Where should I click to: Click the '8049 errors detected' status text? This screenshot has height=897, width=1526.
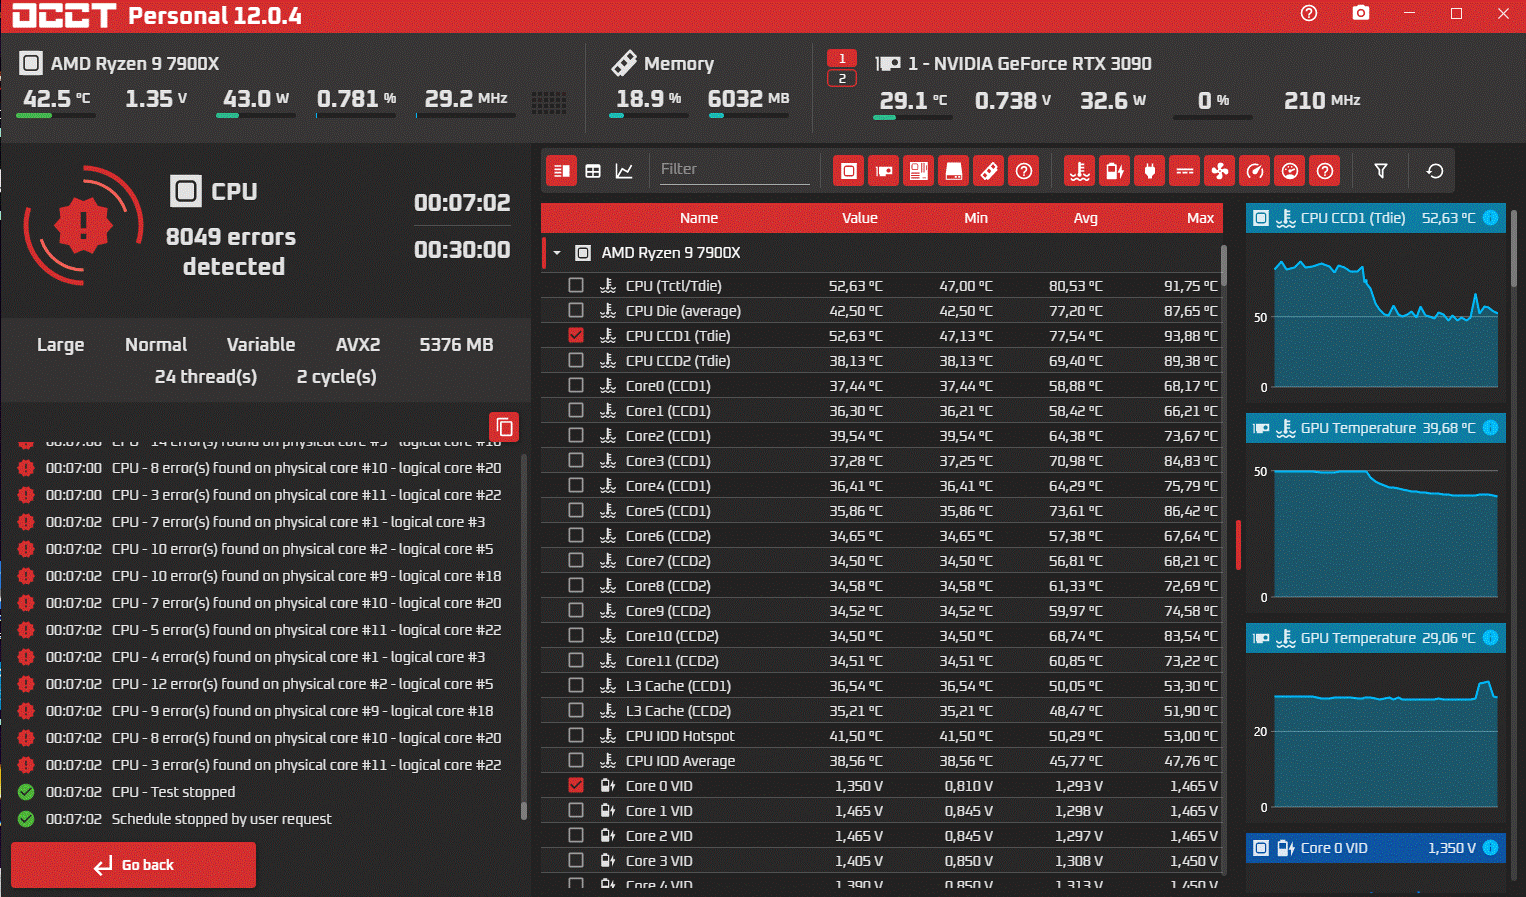231,252
